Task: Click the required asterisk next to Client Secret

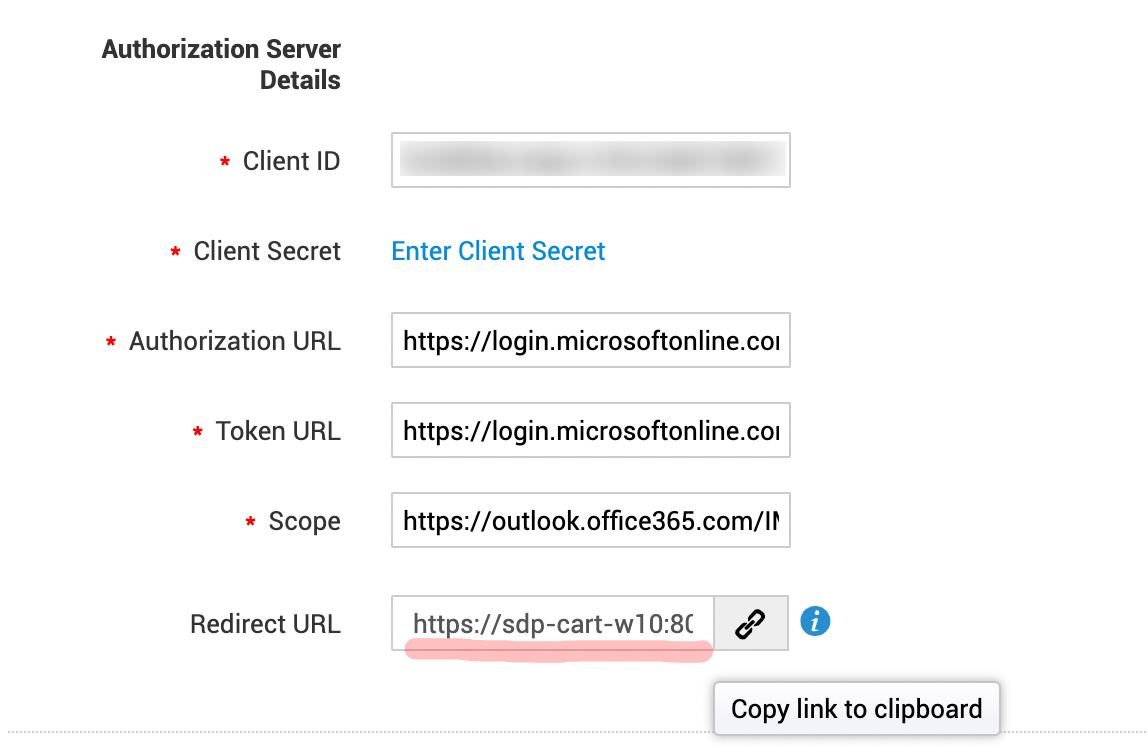Action: point(176,252)
